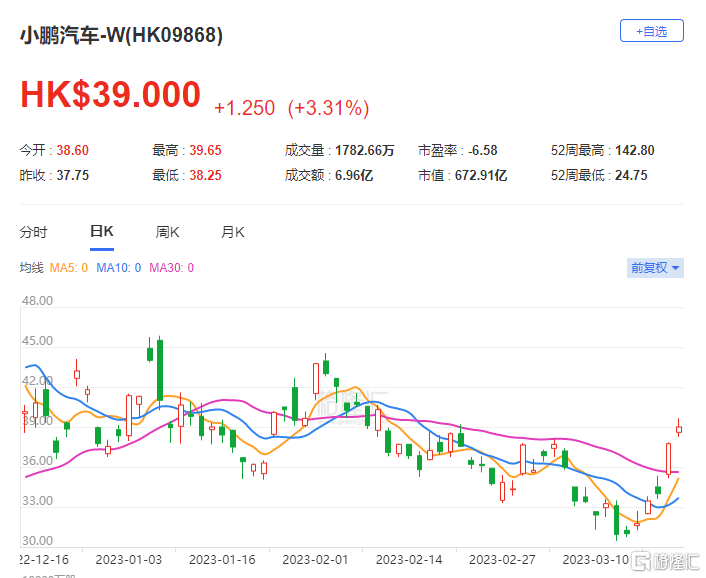The width and height of the screenshot is (706, 578).
Task: Click the 成交量 value 1782.66万
Action: click(x=364, y=150)
